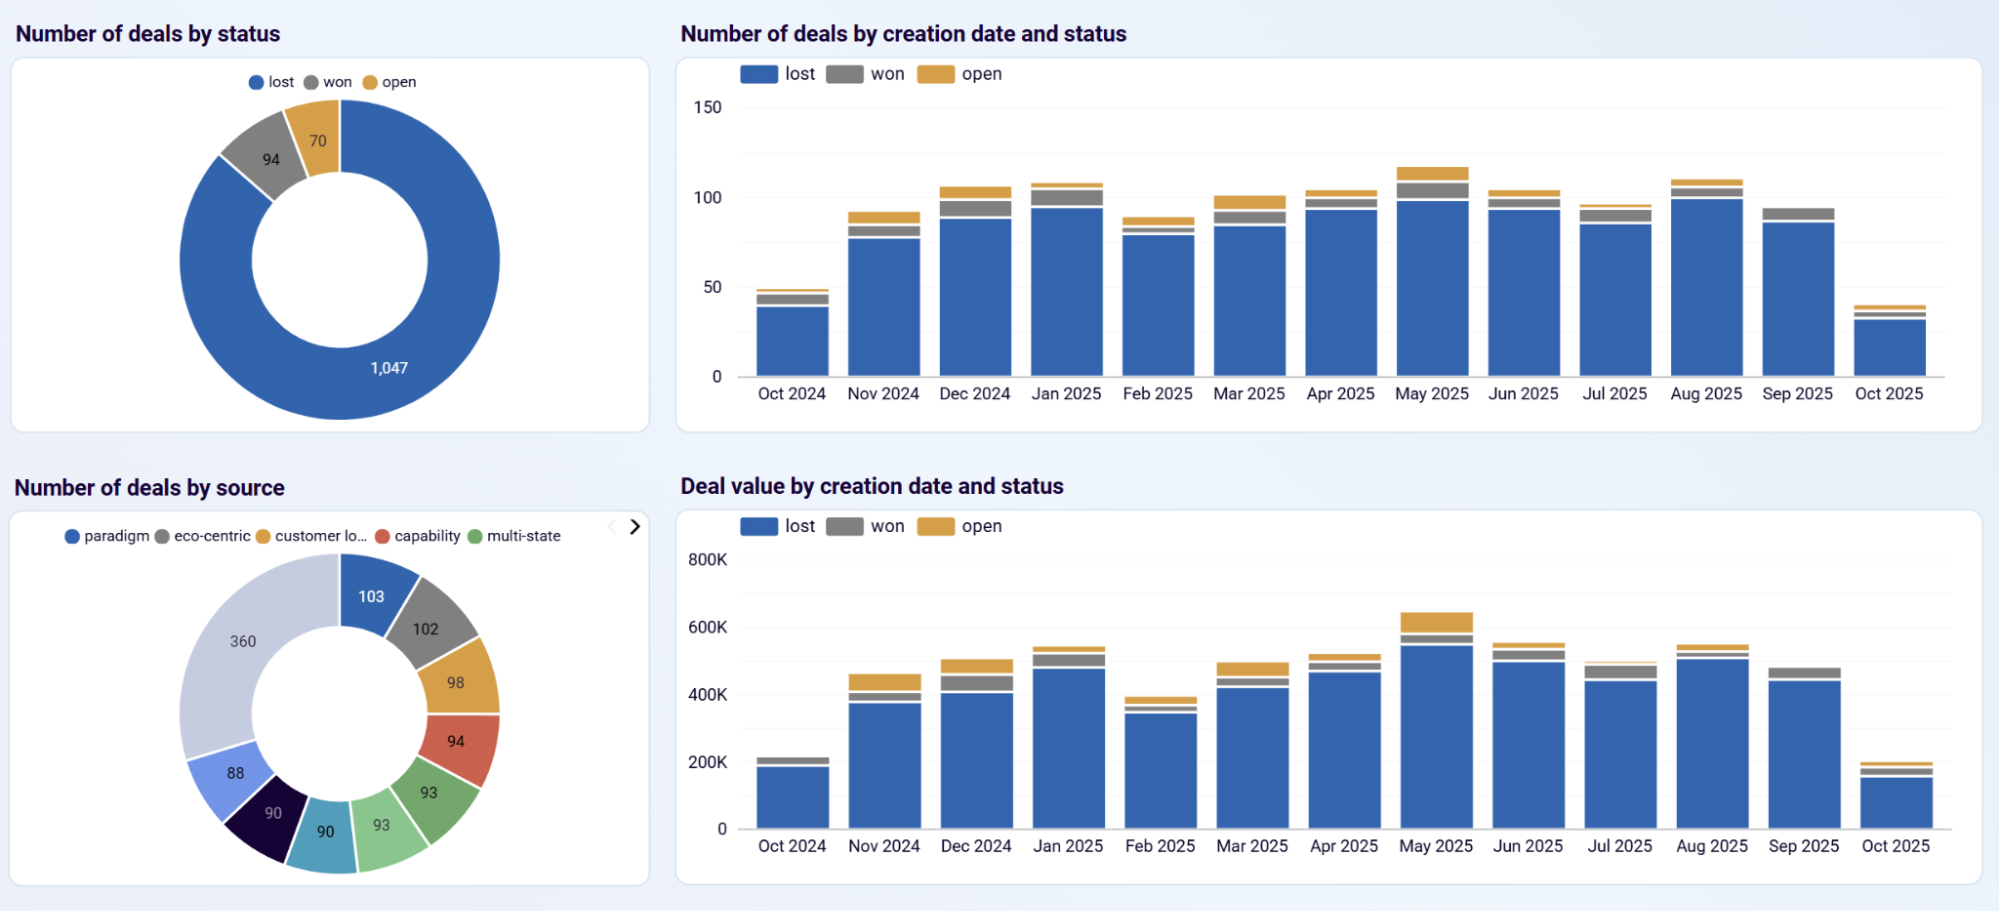Toggle the 'won' legend in deals by status
The width and height of the screenshot is (1999, 911).
(330, 81)
